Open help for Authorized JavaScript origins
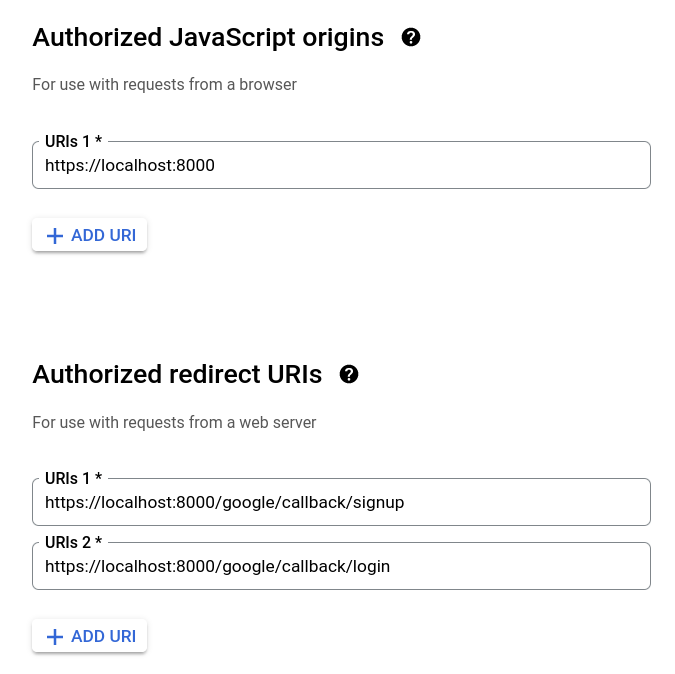Viewport: 675px width, 674px height. tap(411, 37)
